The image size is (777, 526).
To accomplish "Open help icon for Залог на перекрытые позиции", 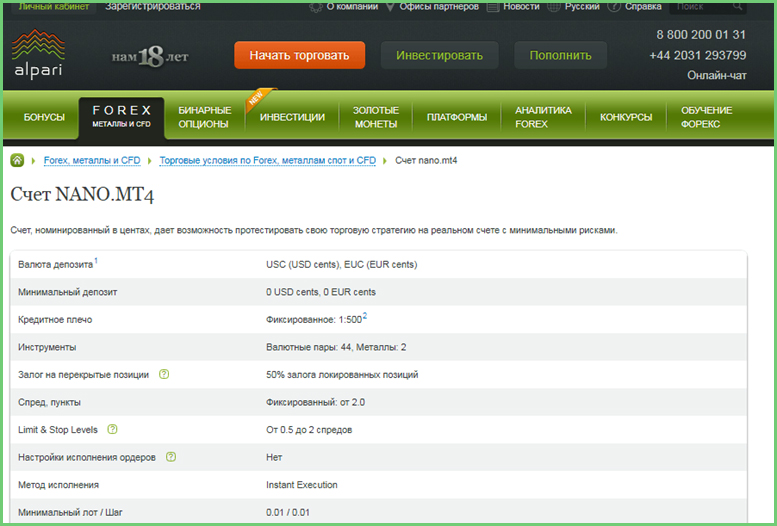I will coord(164,375).
